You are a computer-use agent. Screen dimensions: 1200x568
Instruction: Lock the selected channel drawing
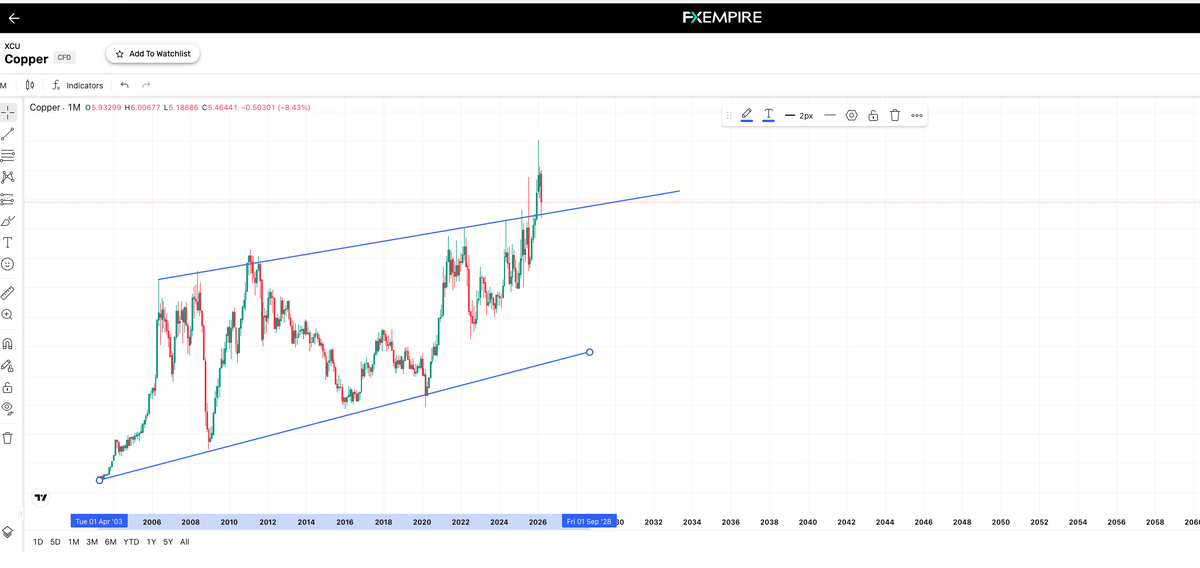pos(873,115)
